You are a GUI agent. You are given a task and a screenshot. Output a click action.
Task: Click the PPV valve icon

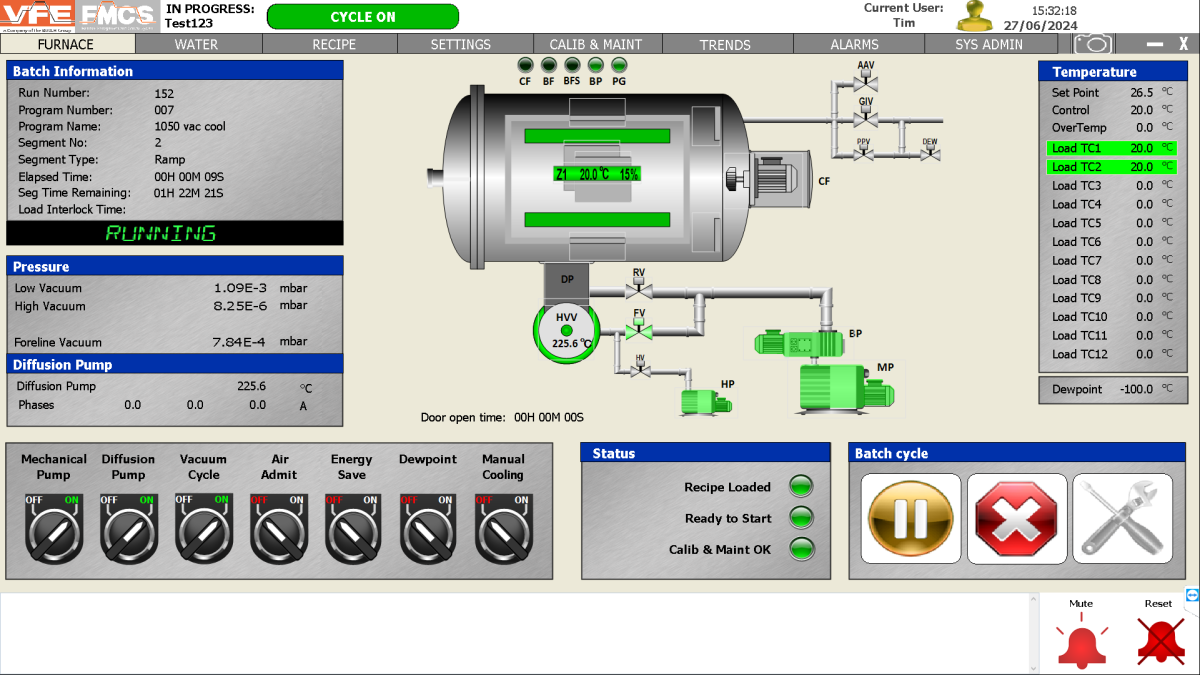pos(864,154)
